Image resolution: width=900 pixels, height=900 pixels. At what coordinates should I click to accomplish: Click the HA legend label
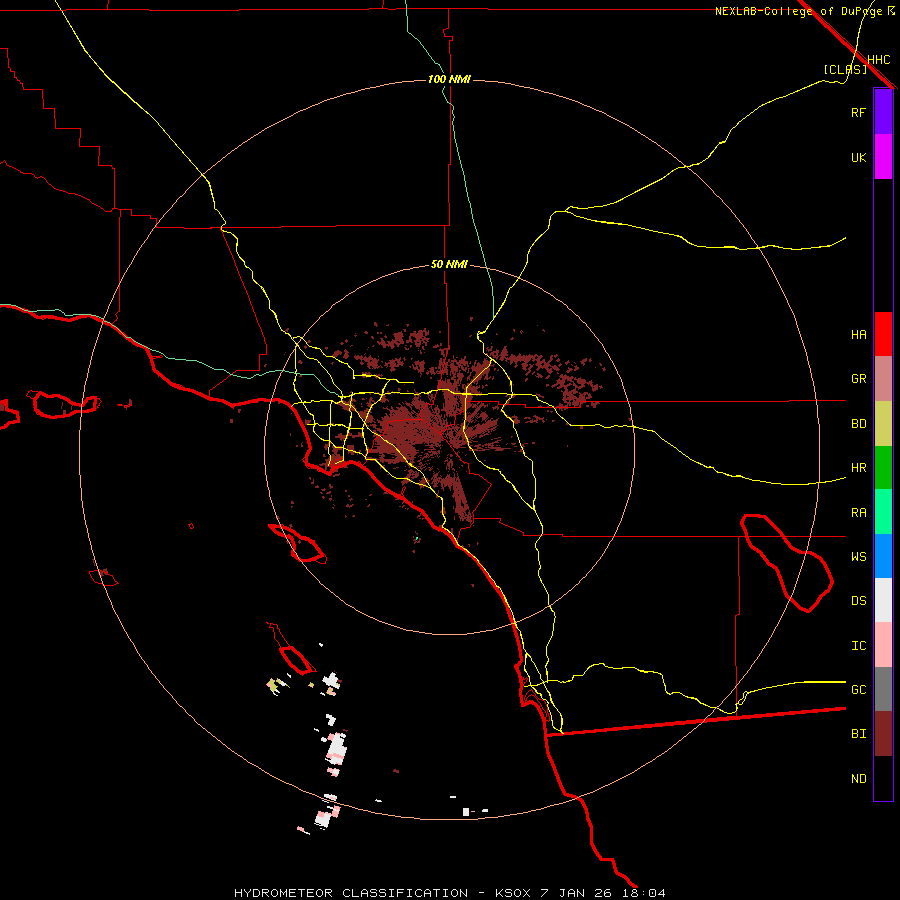click(858, 334)
